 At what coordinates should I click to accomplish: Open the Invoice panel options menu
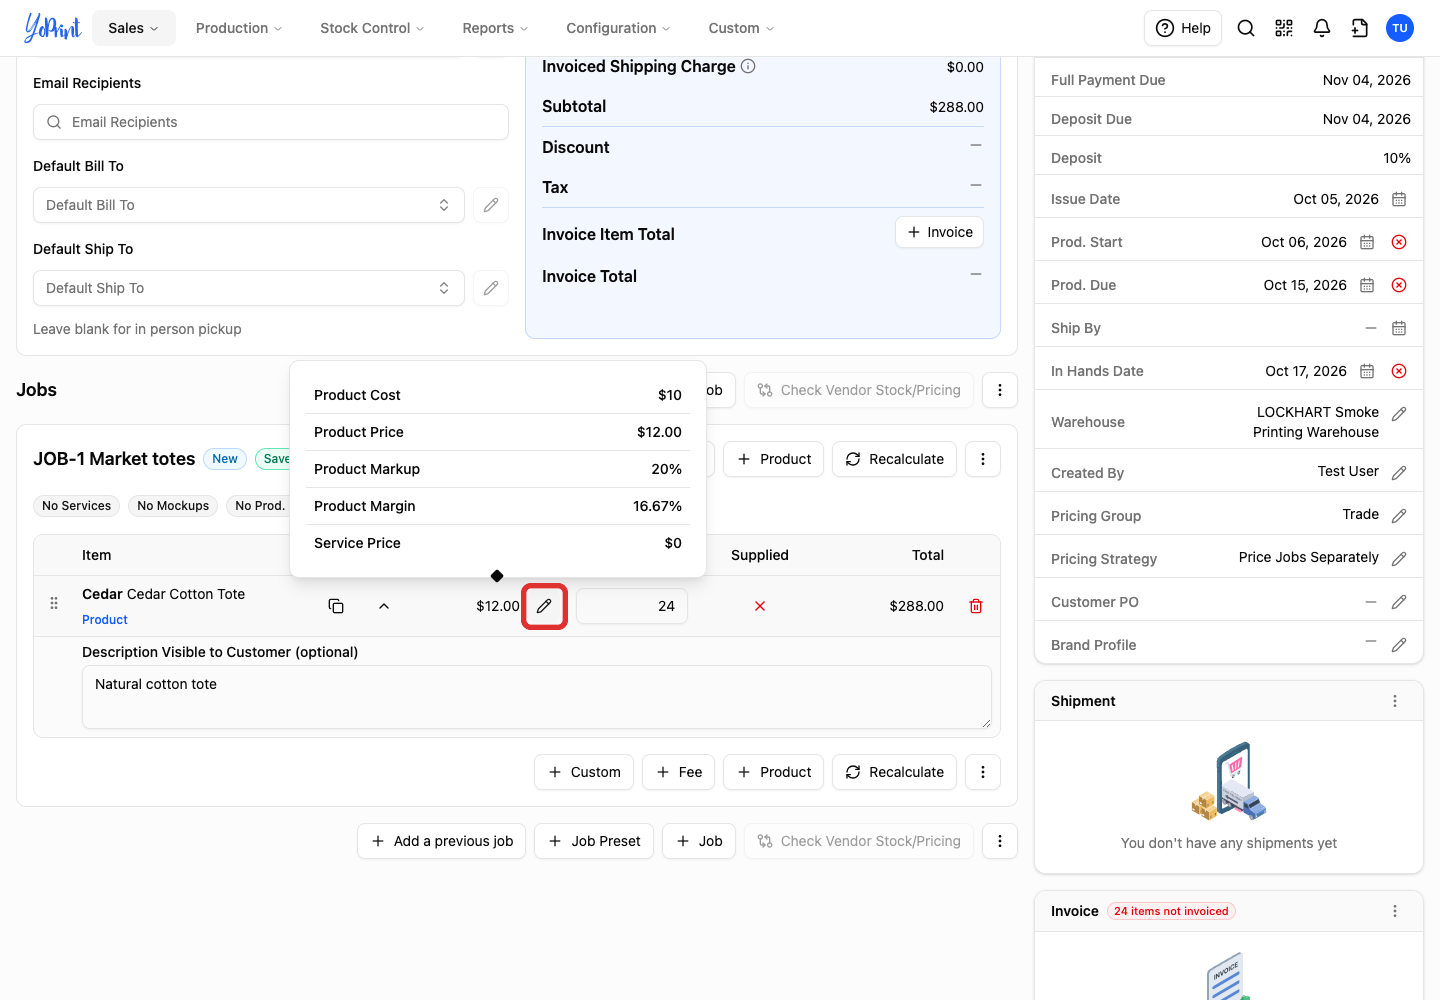[x=1395, y=911]
